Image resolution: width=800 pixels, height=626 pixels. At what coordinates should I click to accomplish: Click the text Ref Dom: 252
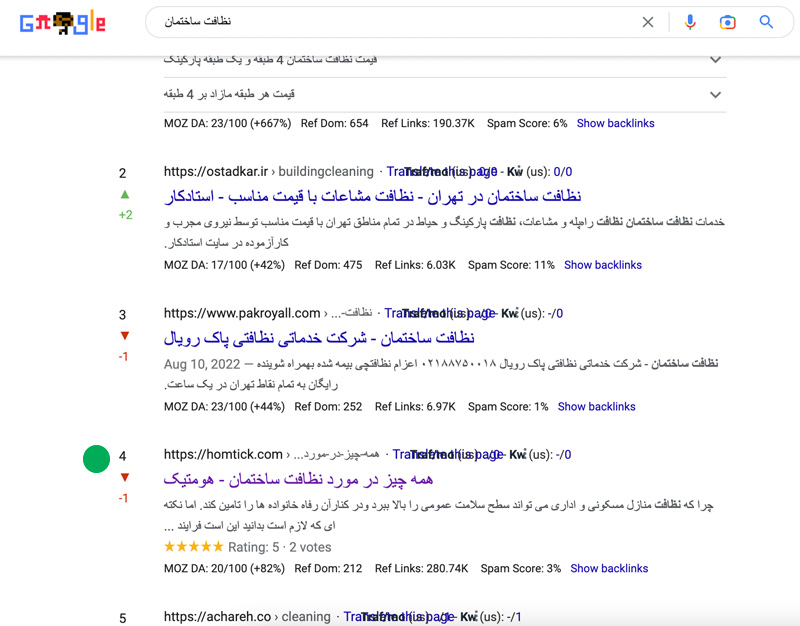pos(328,407)
